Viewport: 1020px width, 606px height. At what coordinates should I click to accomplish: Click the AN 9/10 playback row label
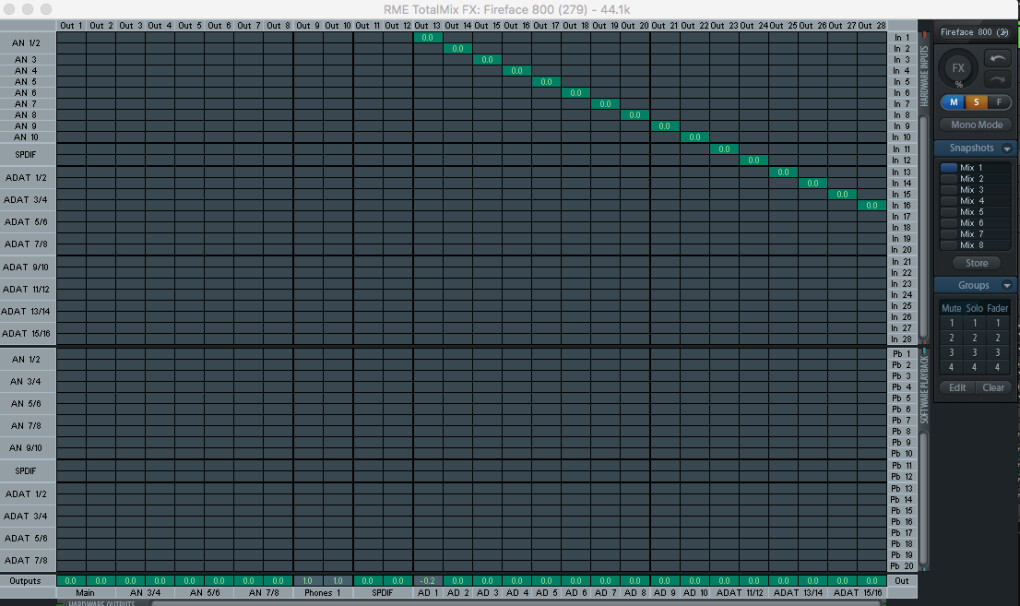[x=26, y=448]
